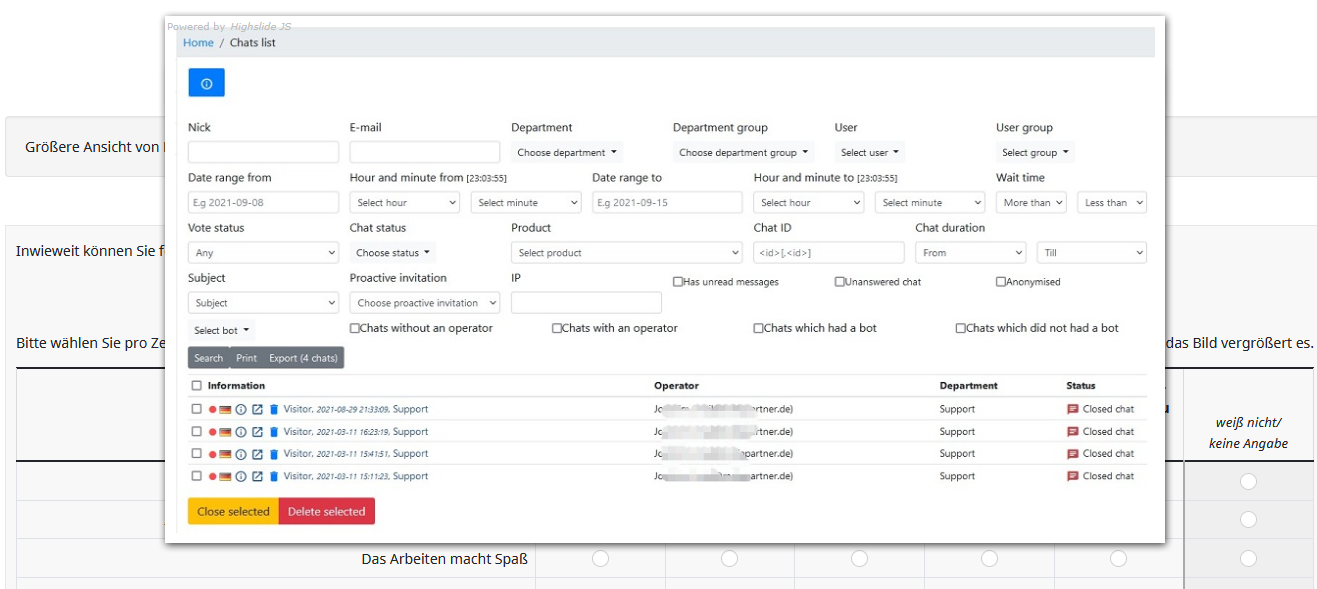Select all chats via the Information header checkbox
Viewport: 1317px width, 589px height.
(x=197, y=386)
